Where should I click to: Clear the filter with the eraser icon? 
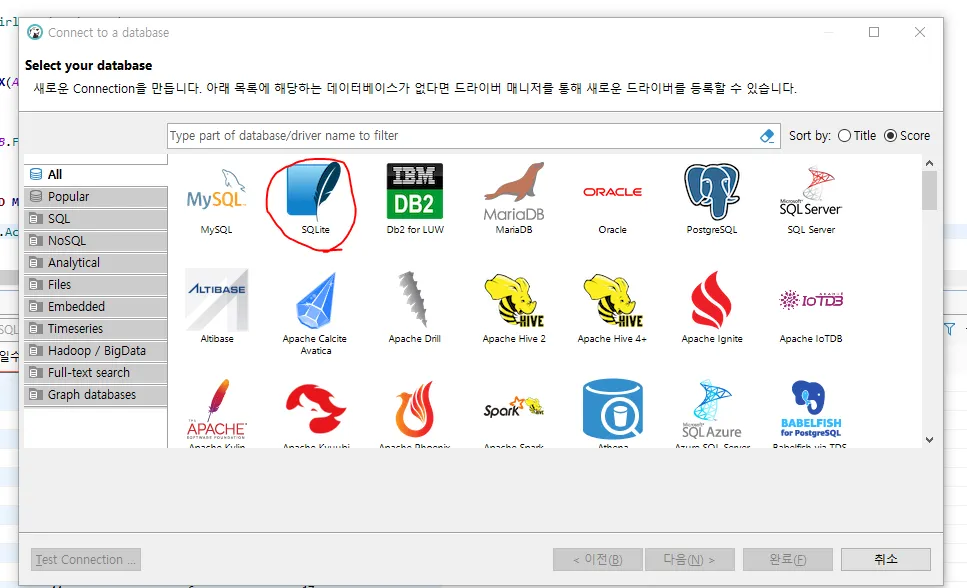tap(767, 136)
